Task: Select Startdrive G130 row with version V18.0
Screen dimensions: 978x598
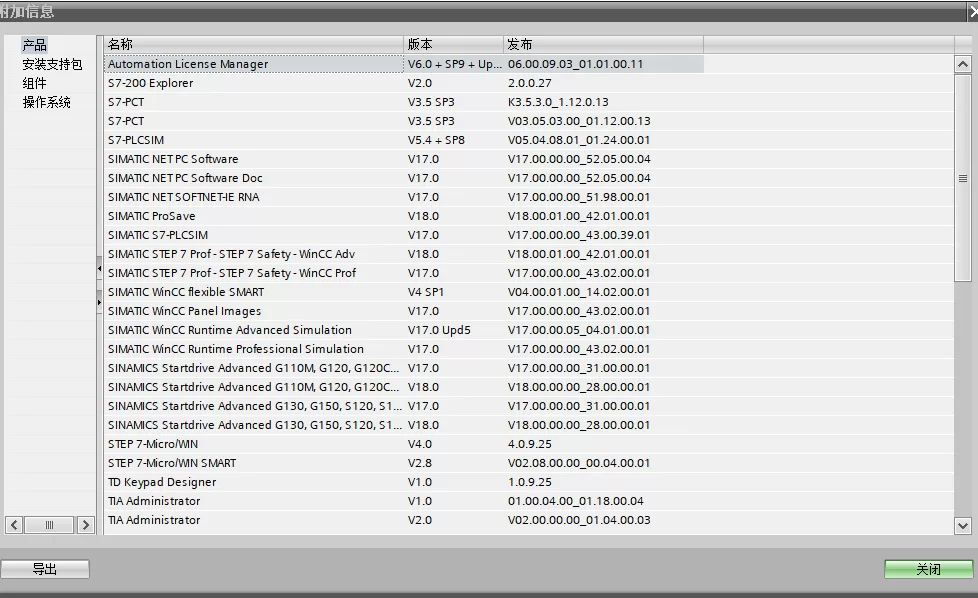Action: (x=404, y=425)
